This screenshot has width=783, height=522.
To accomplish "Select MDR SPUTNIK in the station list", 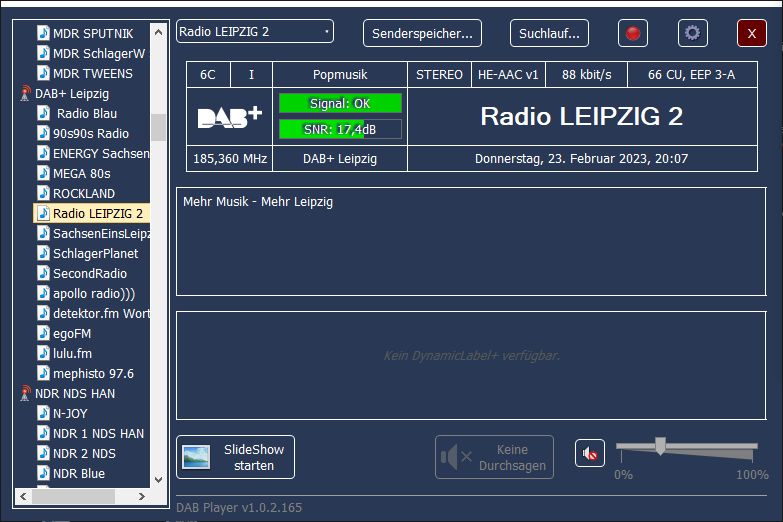I will point(92,33).
